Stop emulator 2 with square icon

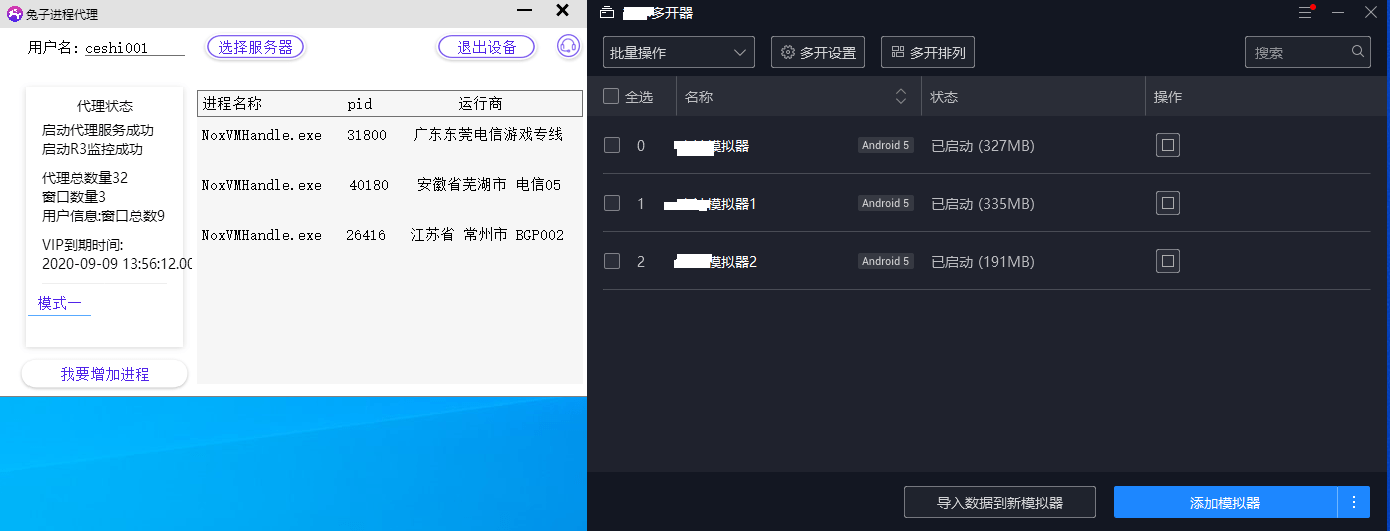pos(1167,261)
